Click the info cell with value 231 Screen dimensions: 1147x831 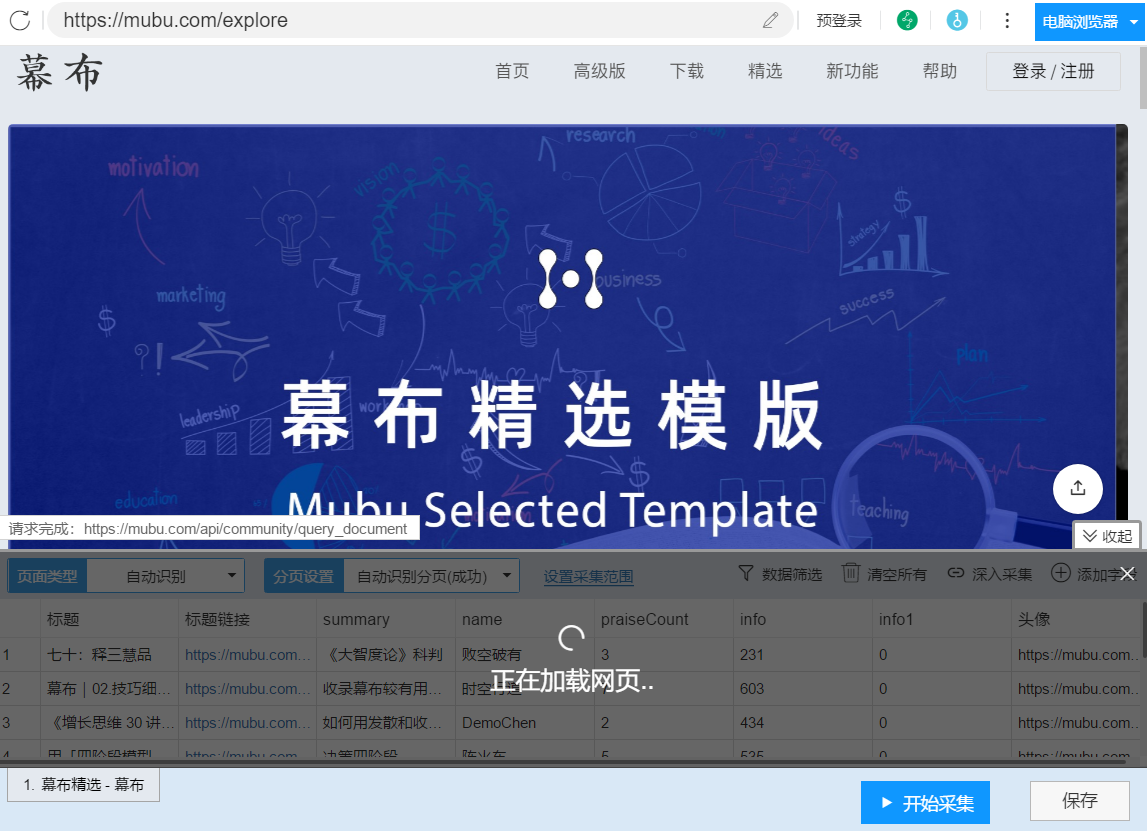pos(802,655)
